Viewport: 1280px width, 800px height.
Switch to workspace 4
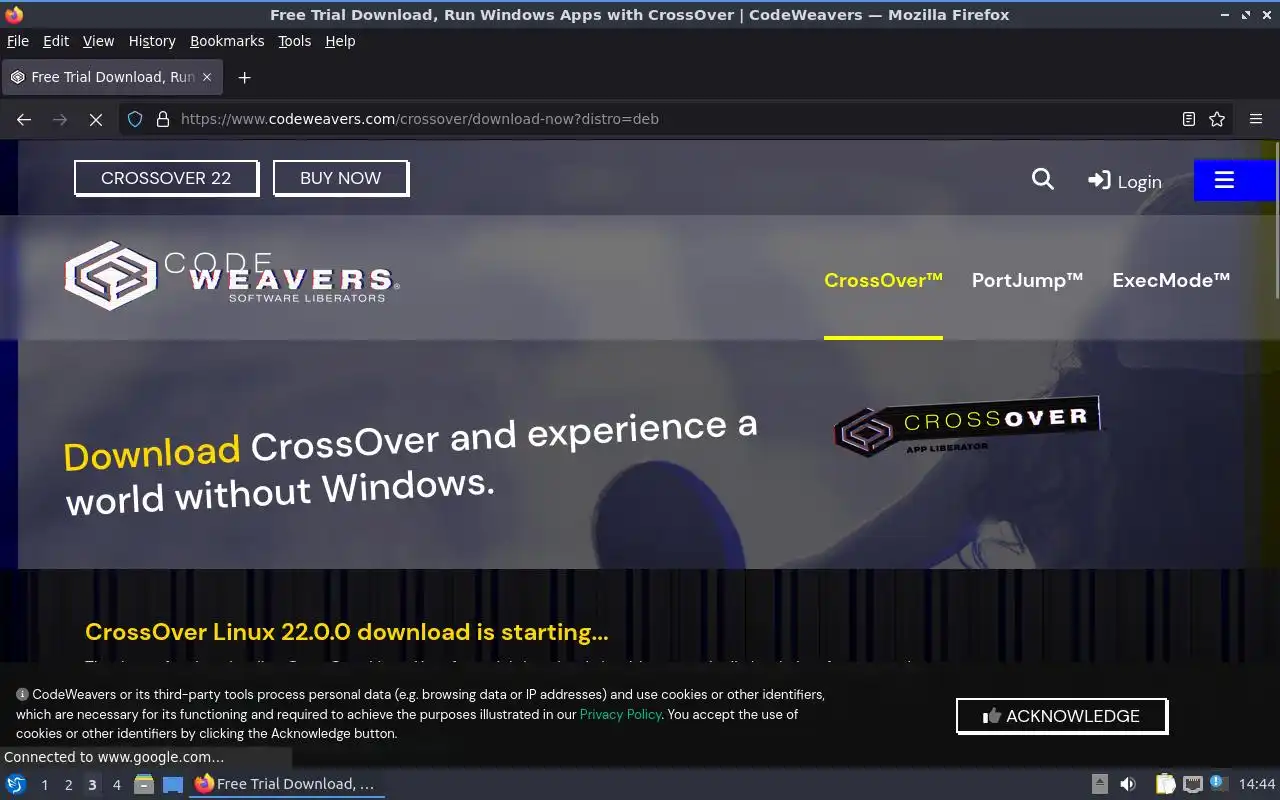(x=116, y=785)
